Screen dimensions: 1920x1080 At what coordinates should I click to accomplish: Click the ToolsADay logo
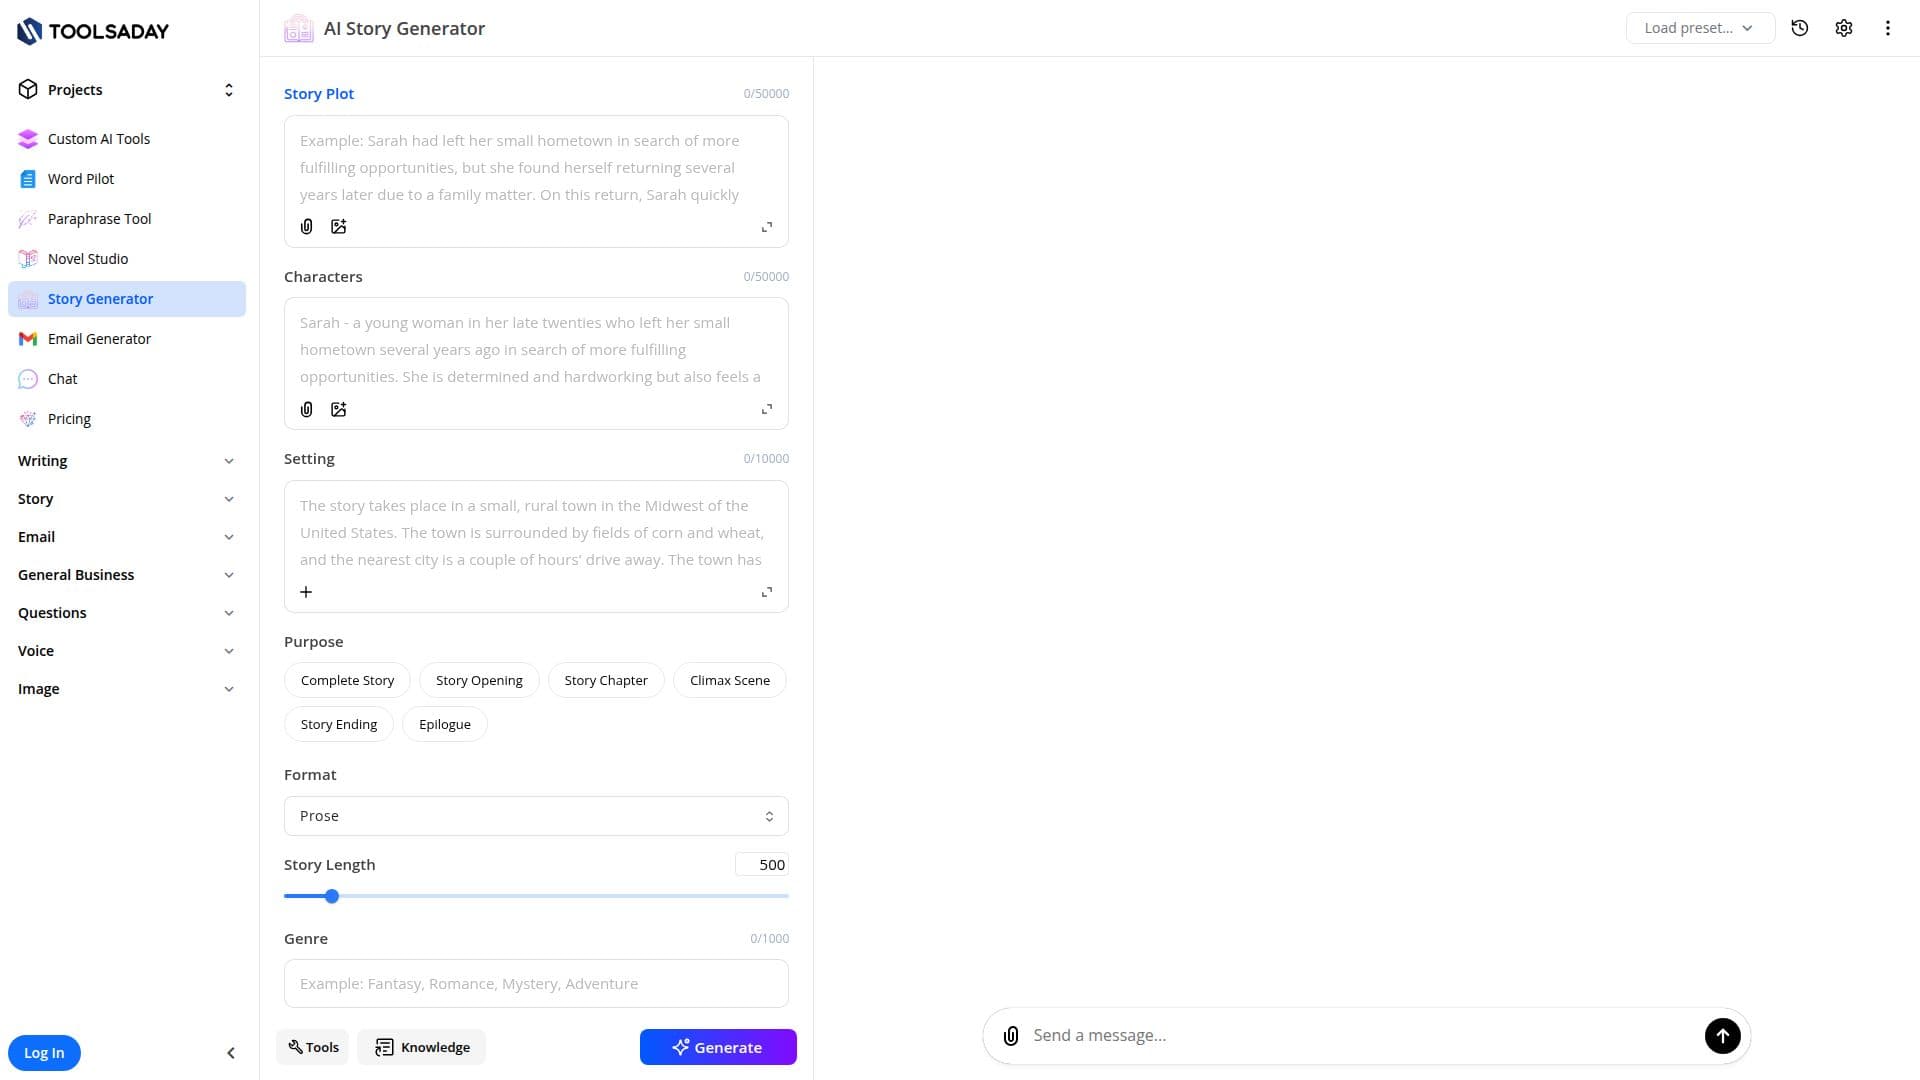93,31
